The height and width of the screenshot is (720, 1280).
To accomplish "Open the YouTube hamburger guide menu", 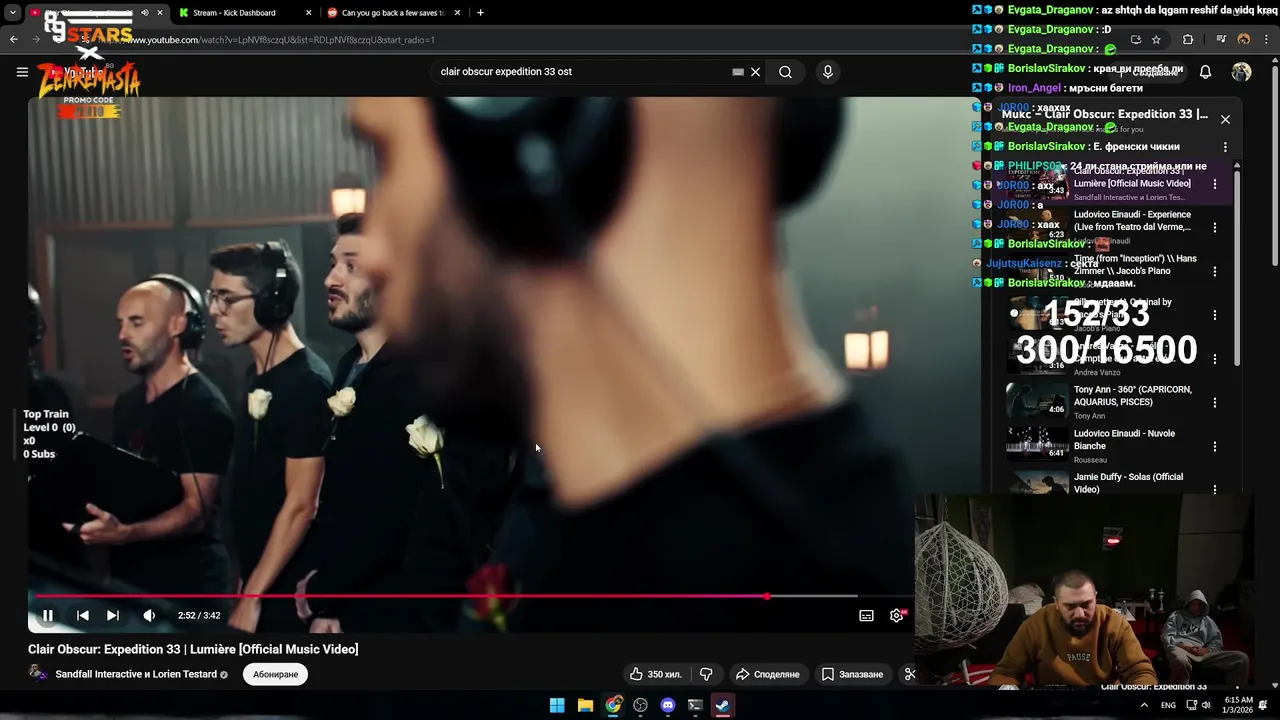I will coord(22,72).
